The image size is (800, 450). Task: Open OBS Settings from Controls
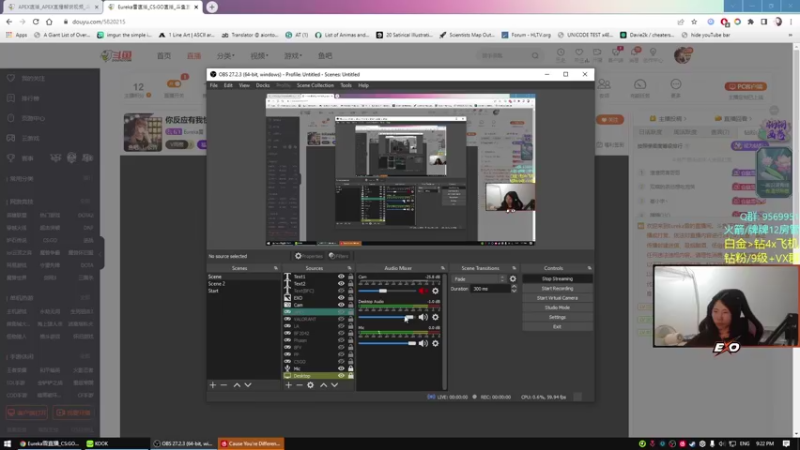557,317
